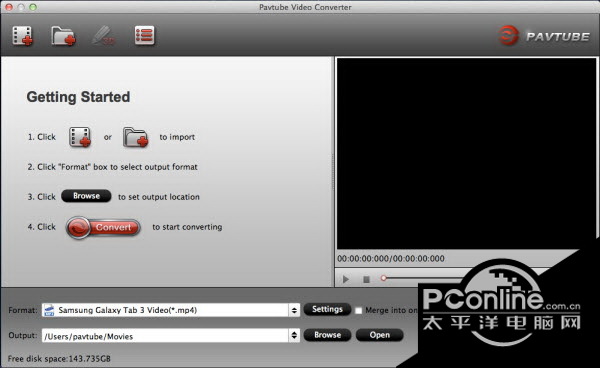Click the folder icon in Getting Started step 1
Viewport: 600px width, 368px height.
(x=135, y=137)
